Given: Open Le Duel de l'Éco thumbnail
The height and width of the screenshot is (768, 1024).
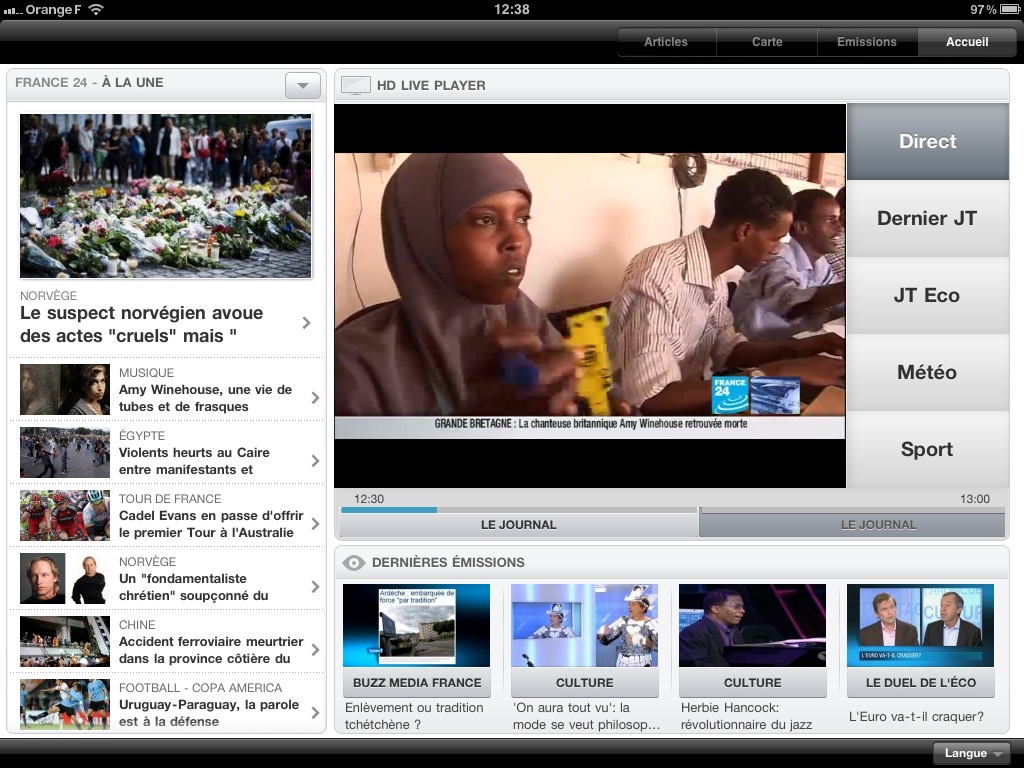Looking at the screenshot, I should (x=920, y=625).
